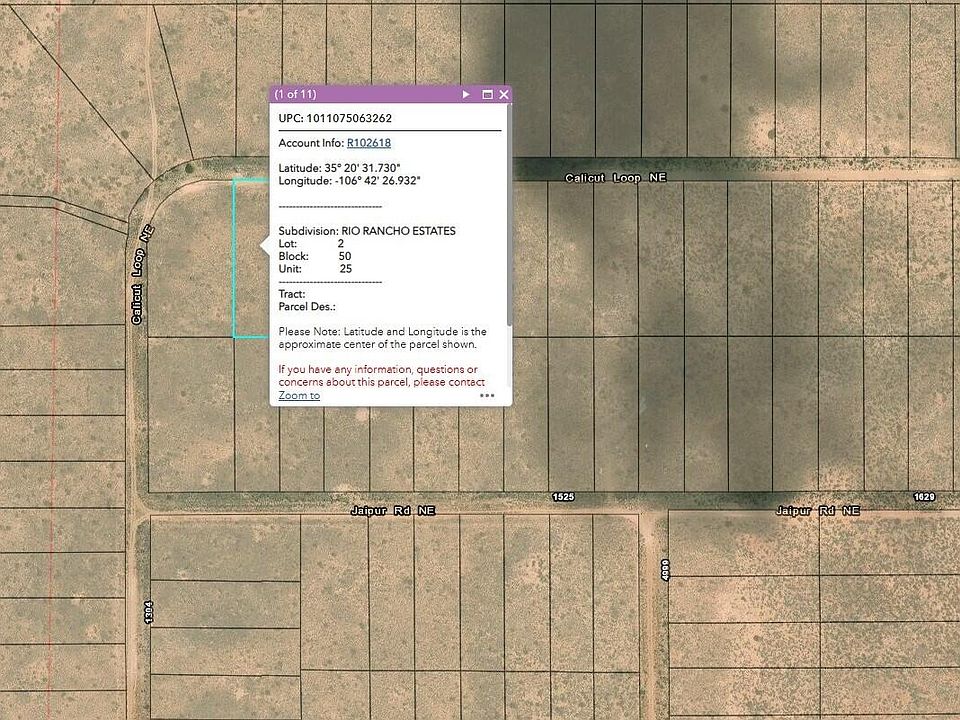
Task: Click right Jaipur Rd NE street label
Action: [x=817, y=511]
